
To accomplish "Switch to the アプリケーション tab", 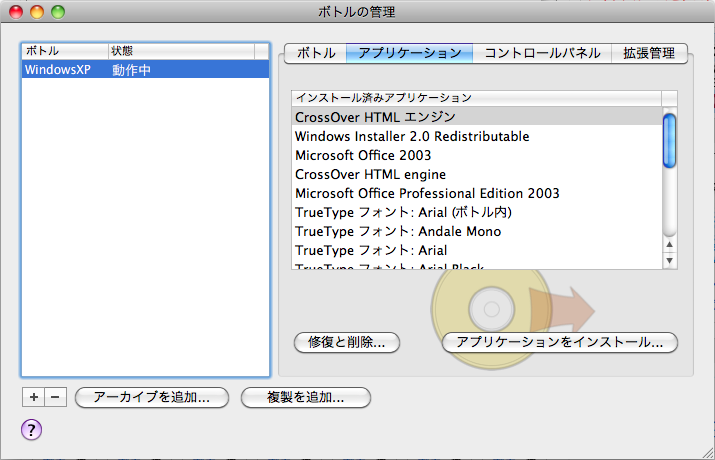I will pyautogui.click(x=409, y=53).
